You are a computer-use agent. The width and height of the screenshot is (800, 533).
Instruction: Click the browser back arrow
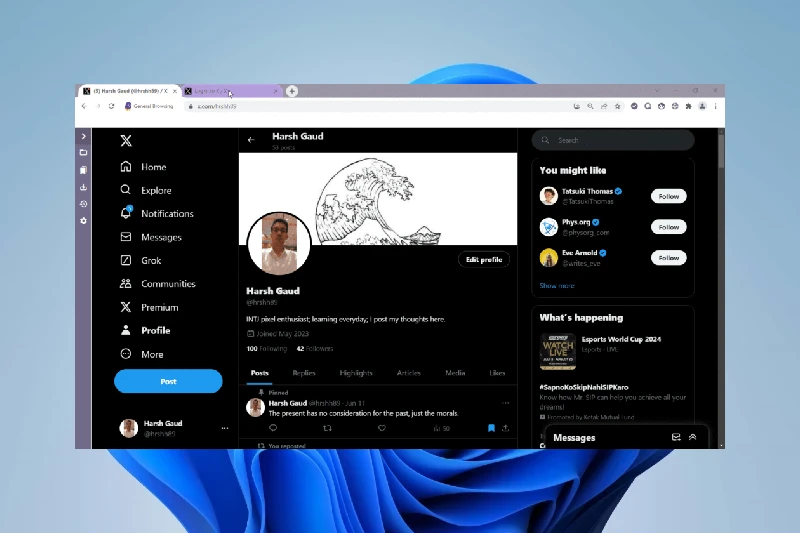(84, 106)
